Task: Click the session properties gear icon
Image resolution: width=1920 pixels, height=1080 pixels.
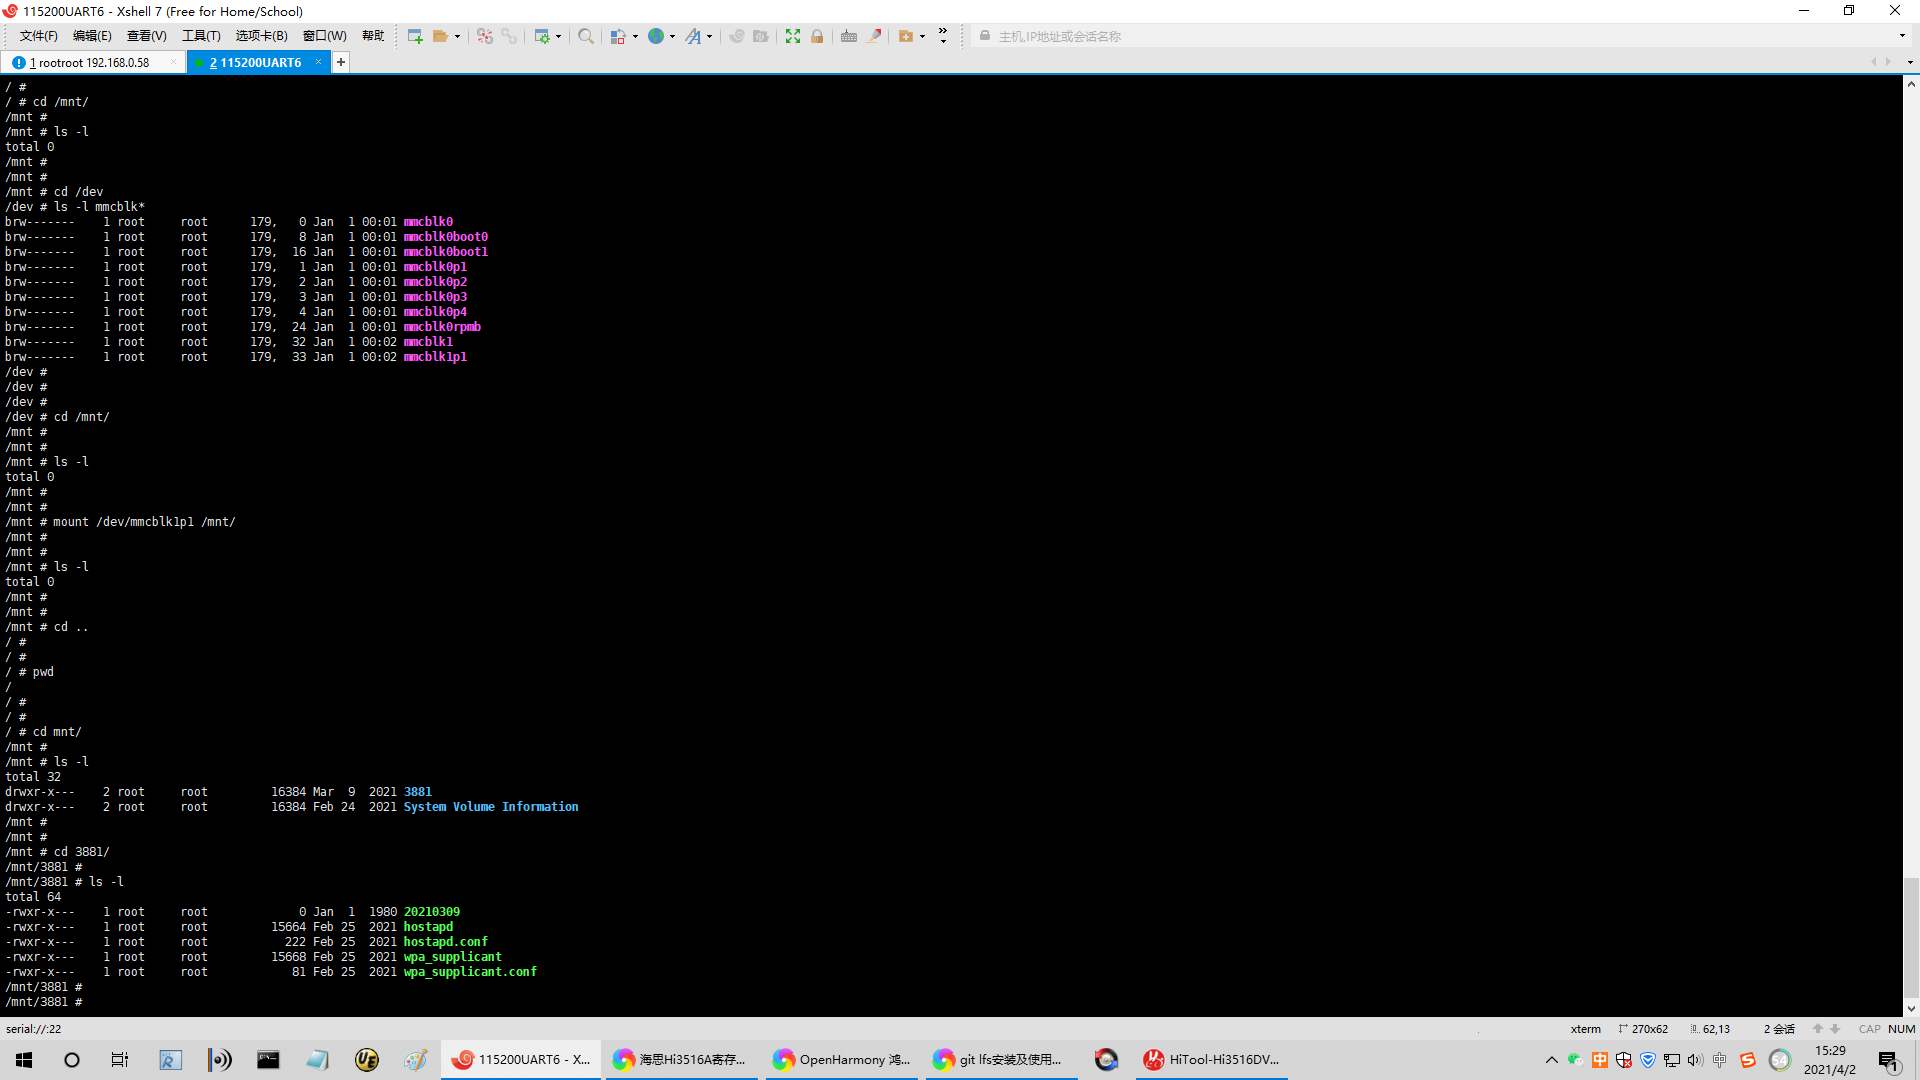Action: [542, 36]
